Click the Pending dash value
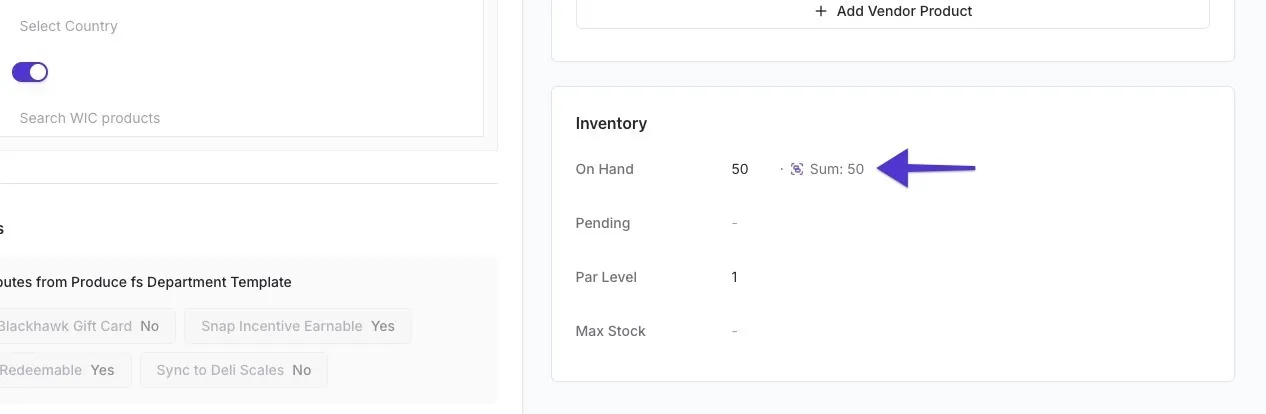1266x414 pixels. pyautogui.click(x=734, y=223)
